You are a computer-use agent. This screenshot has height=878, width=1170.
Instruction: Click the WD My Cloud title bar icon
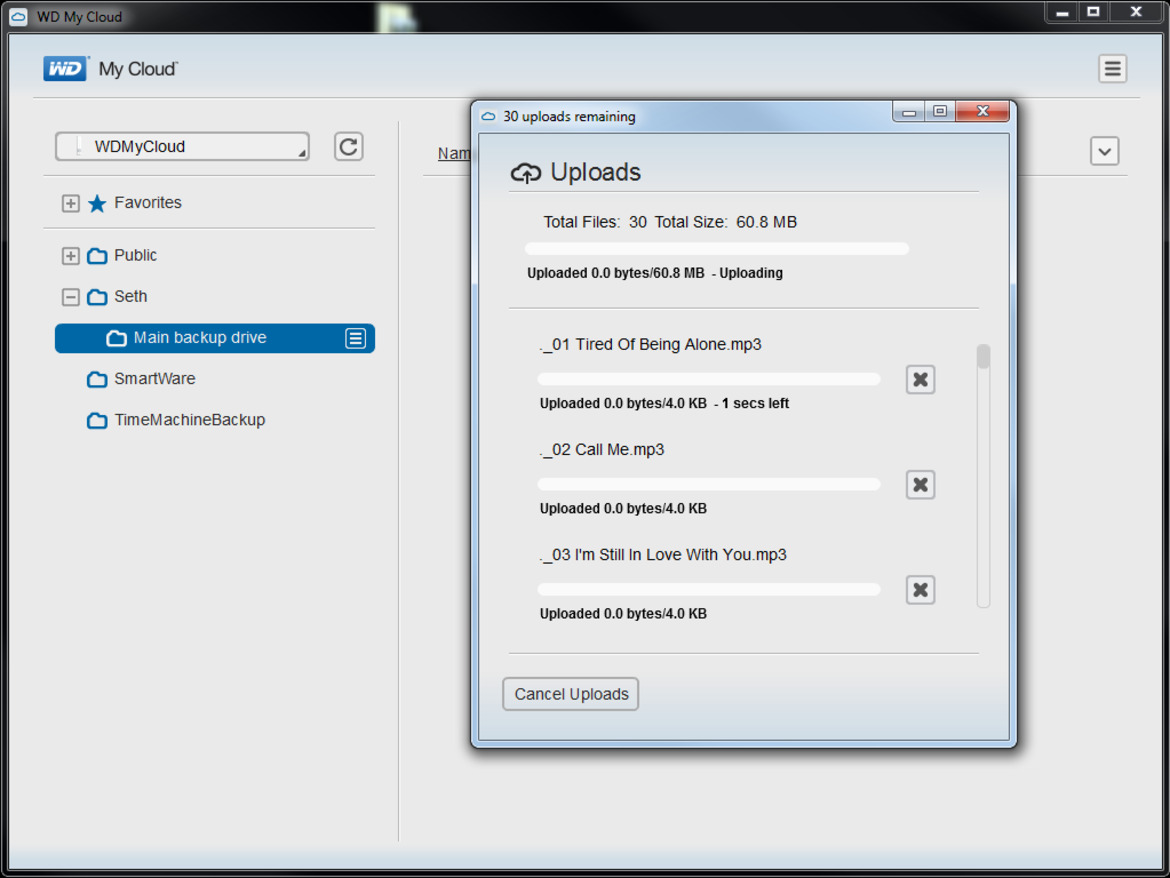tap(19, 16)
